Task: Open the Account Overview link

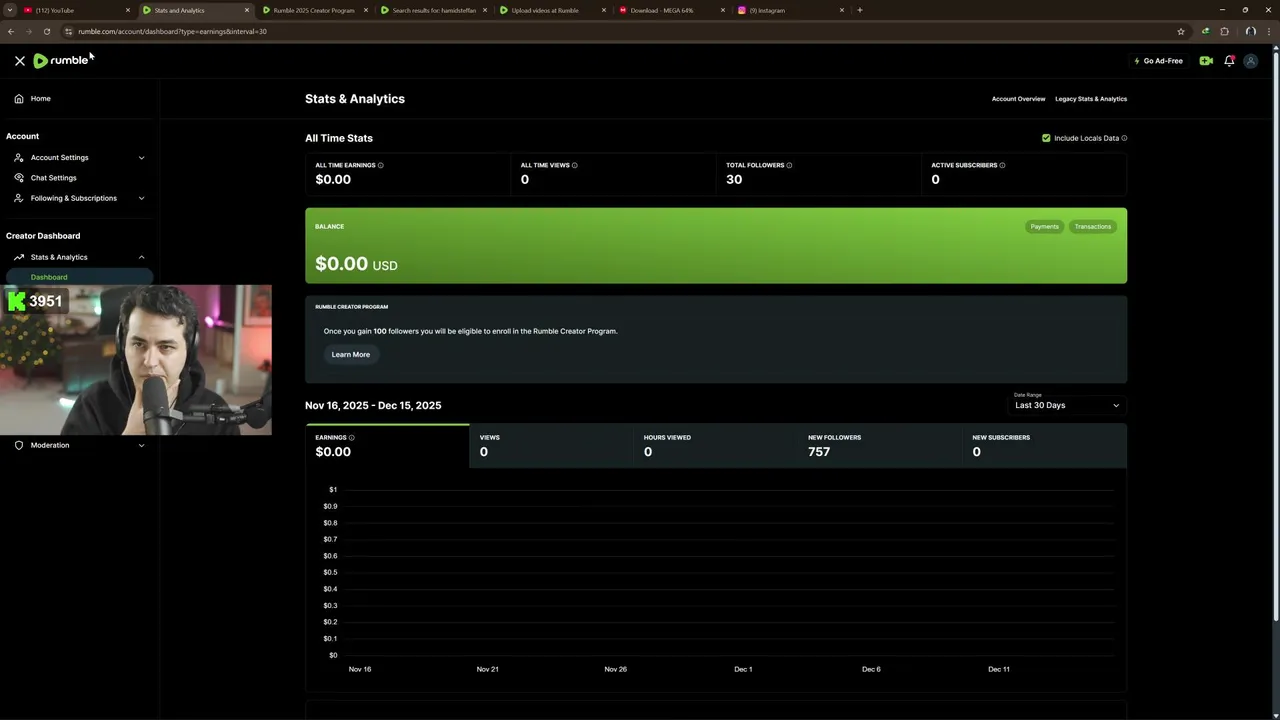Action: pyautogui.click(x=1018, y=99)
